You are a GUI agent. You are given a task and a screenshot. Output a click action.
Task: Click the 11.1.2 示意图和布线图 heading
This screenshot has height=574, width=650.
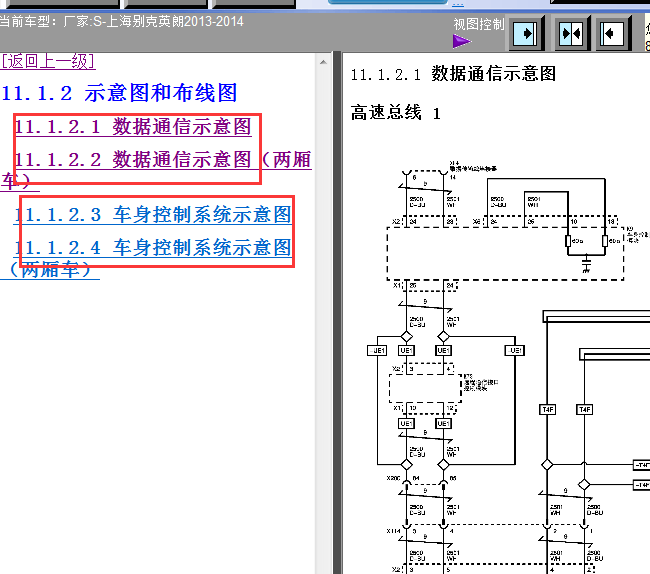point(119,93)
